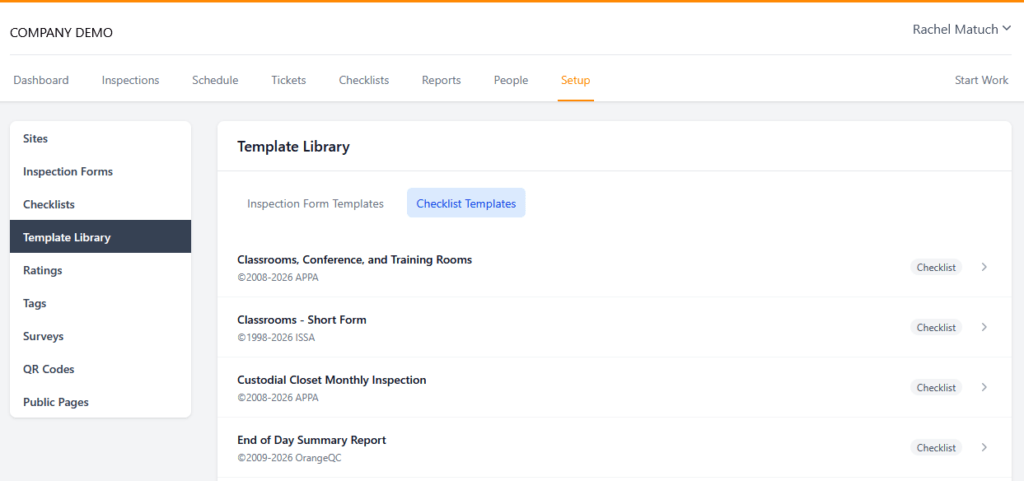Viewport: 1024px width, 481px height.
Task: Open QR Codes setup page
Action: 49,369
